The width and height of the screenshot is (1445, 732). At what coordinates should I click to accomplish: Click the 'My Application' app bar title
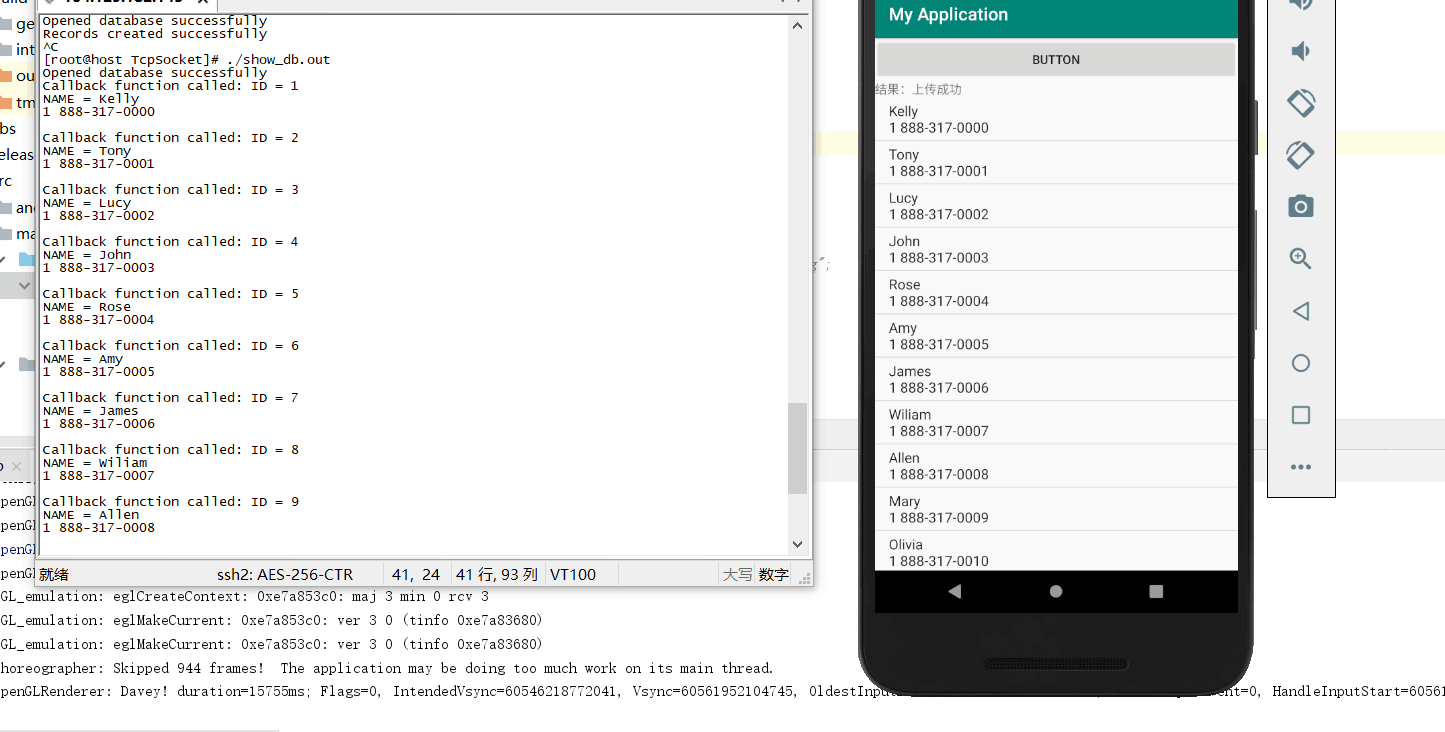click(x=948, y=15)
